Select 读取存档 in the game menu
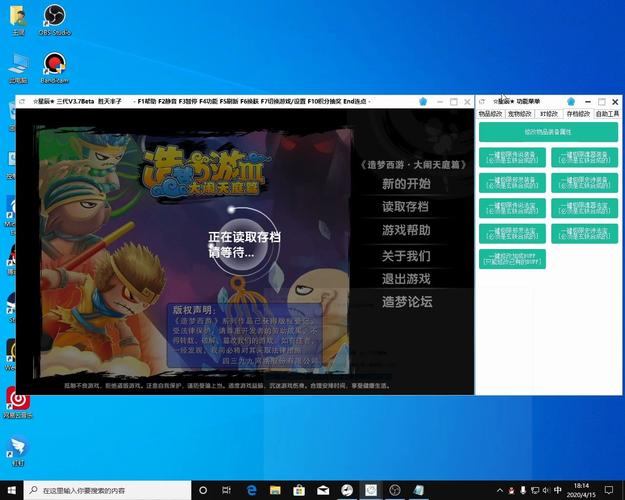Viewport: 625px width, 500px height. pyautogui.click(x=405, y=207)
